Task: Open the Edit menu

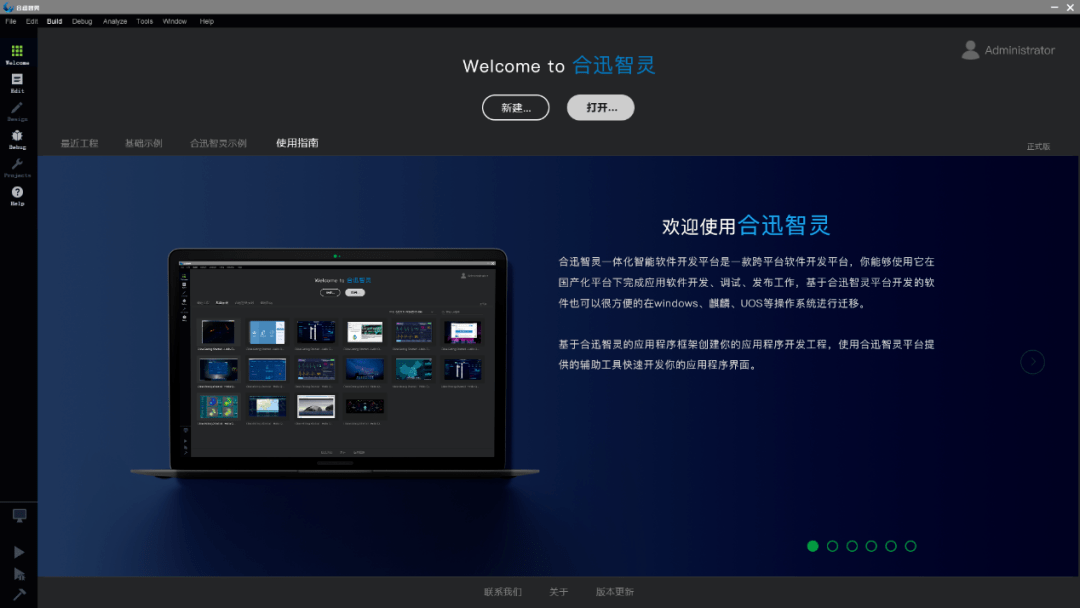Action: [x=32, y=21]
